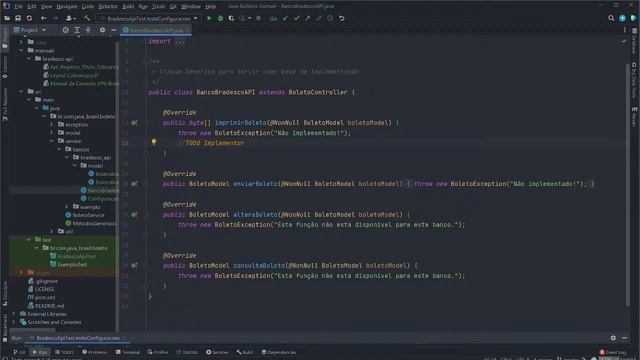Push commits with the green Git arrow
The height and width of the screenshot is (360, 640).
(308, 18)
